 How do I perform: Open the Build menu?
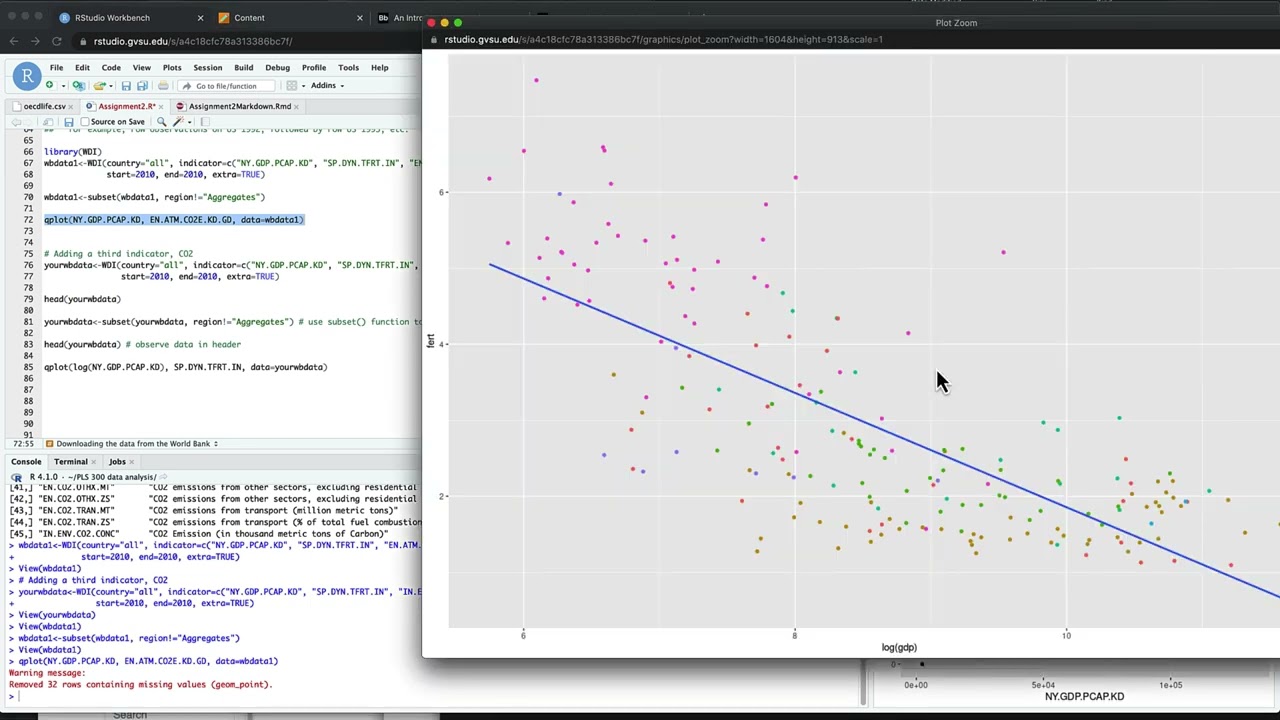(243, 68)
